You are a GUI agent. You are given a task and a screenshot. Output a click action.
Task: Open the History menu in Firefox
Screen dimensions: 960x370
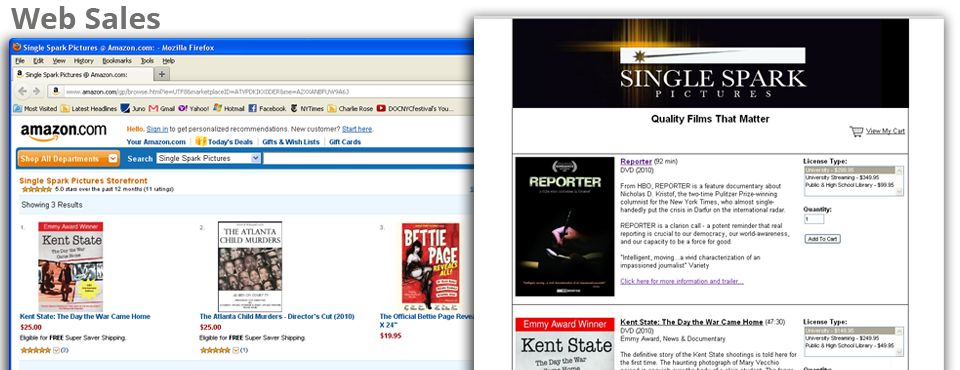[84, 61]
